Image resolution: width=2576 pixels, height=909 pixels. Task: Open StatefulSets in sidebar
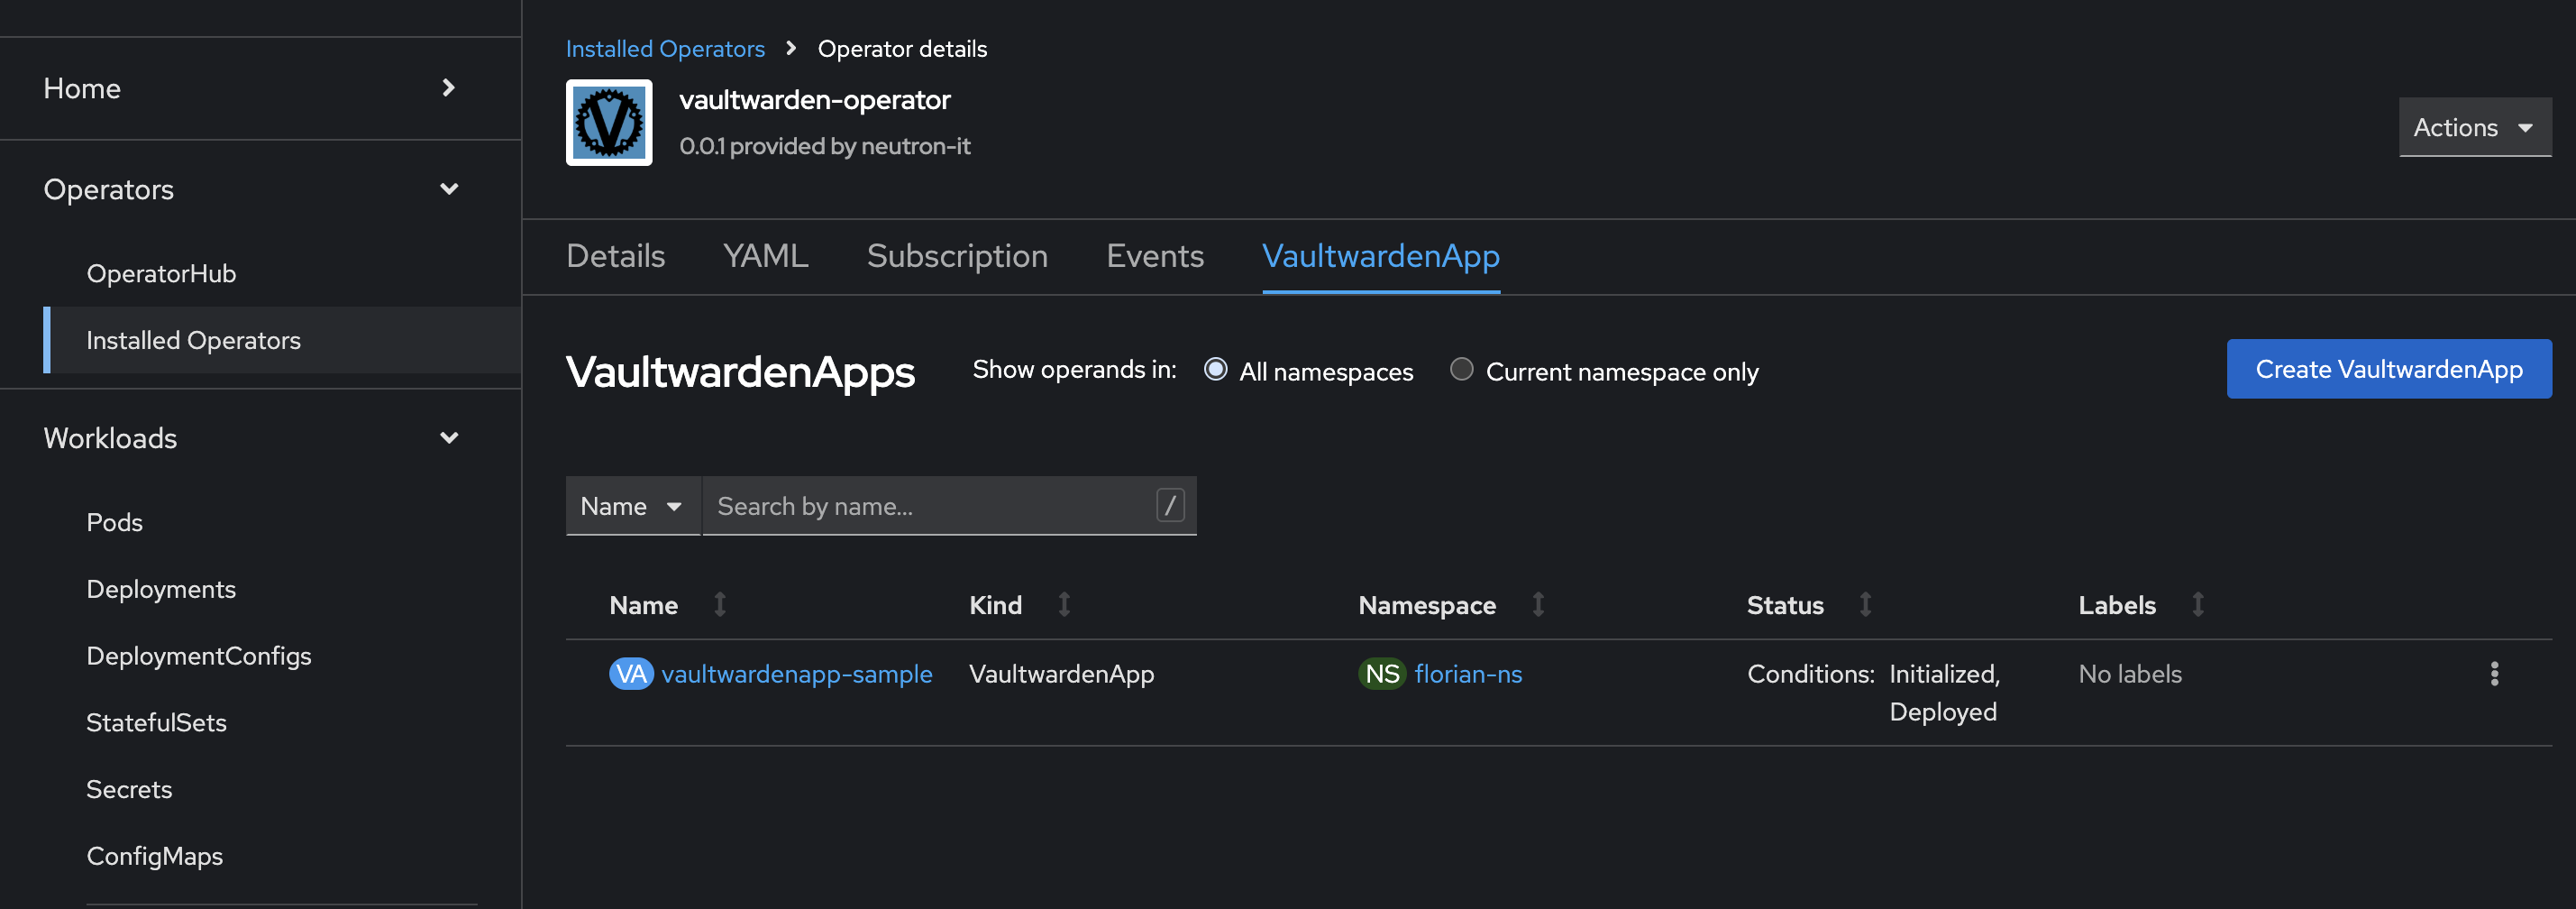[156, 723]
